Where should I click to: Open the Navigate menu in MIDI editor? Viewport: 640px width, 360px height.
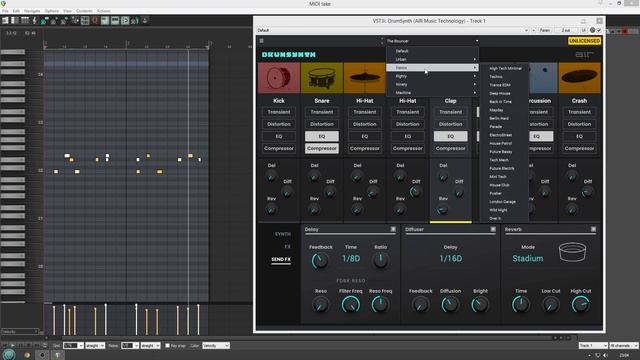(x=32, y=11)
